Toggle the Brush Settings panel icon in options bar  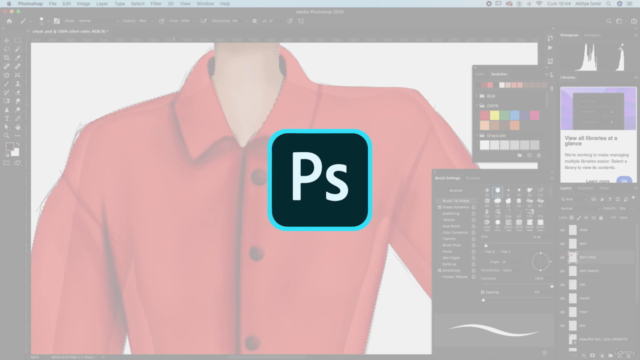[57, 21]
